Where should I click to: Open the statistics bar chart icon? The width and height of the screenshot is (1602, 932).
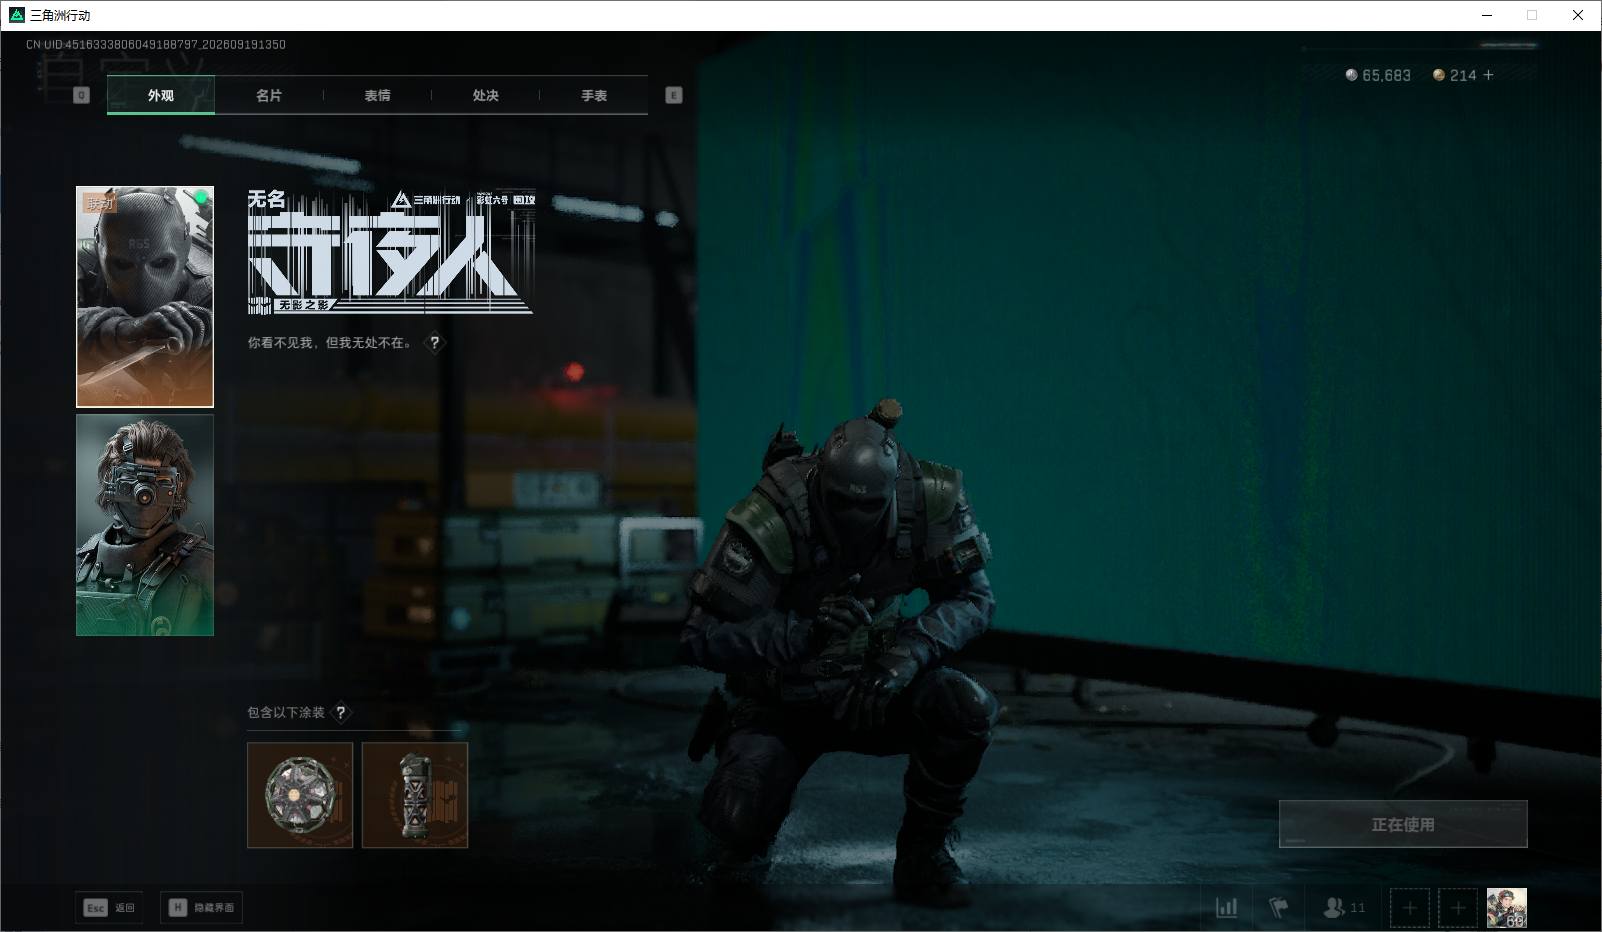tap(1226, 907)
